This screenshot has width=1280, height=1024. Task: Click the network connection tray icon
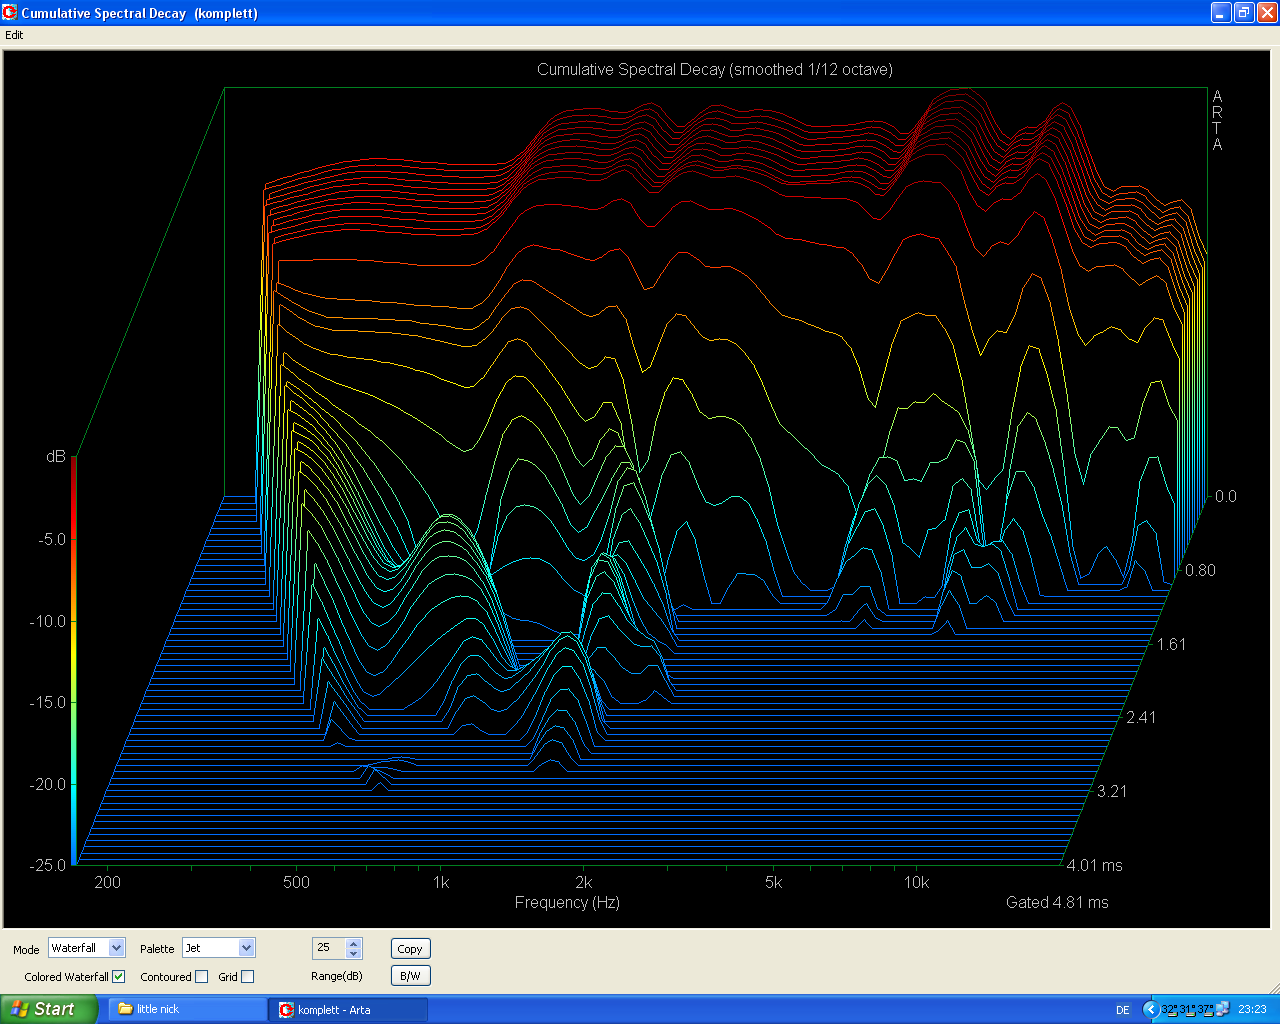click(x=1223, y=1009)
